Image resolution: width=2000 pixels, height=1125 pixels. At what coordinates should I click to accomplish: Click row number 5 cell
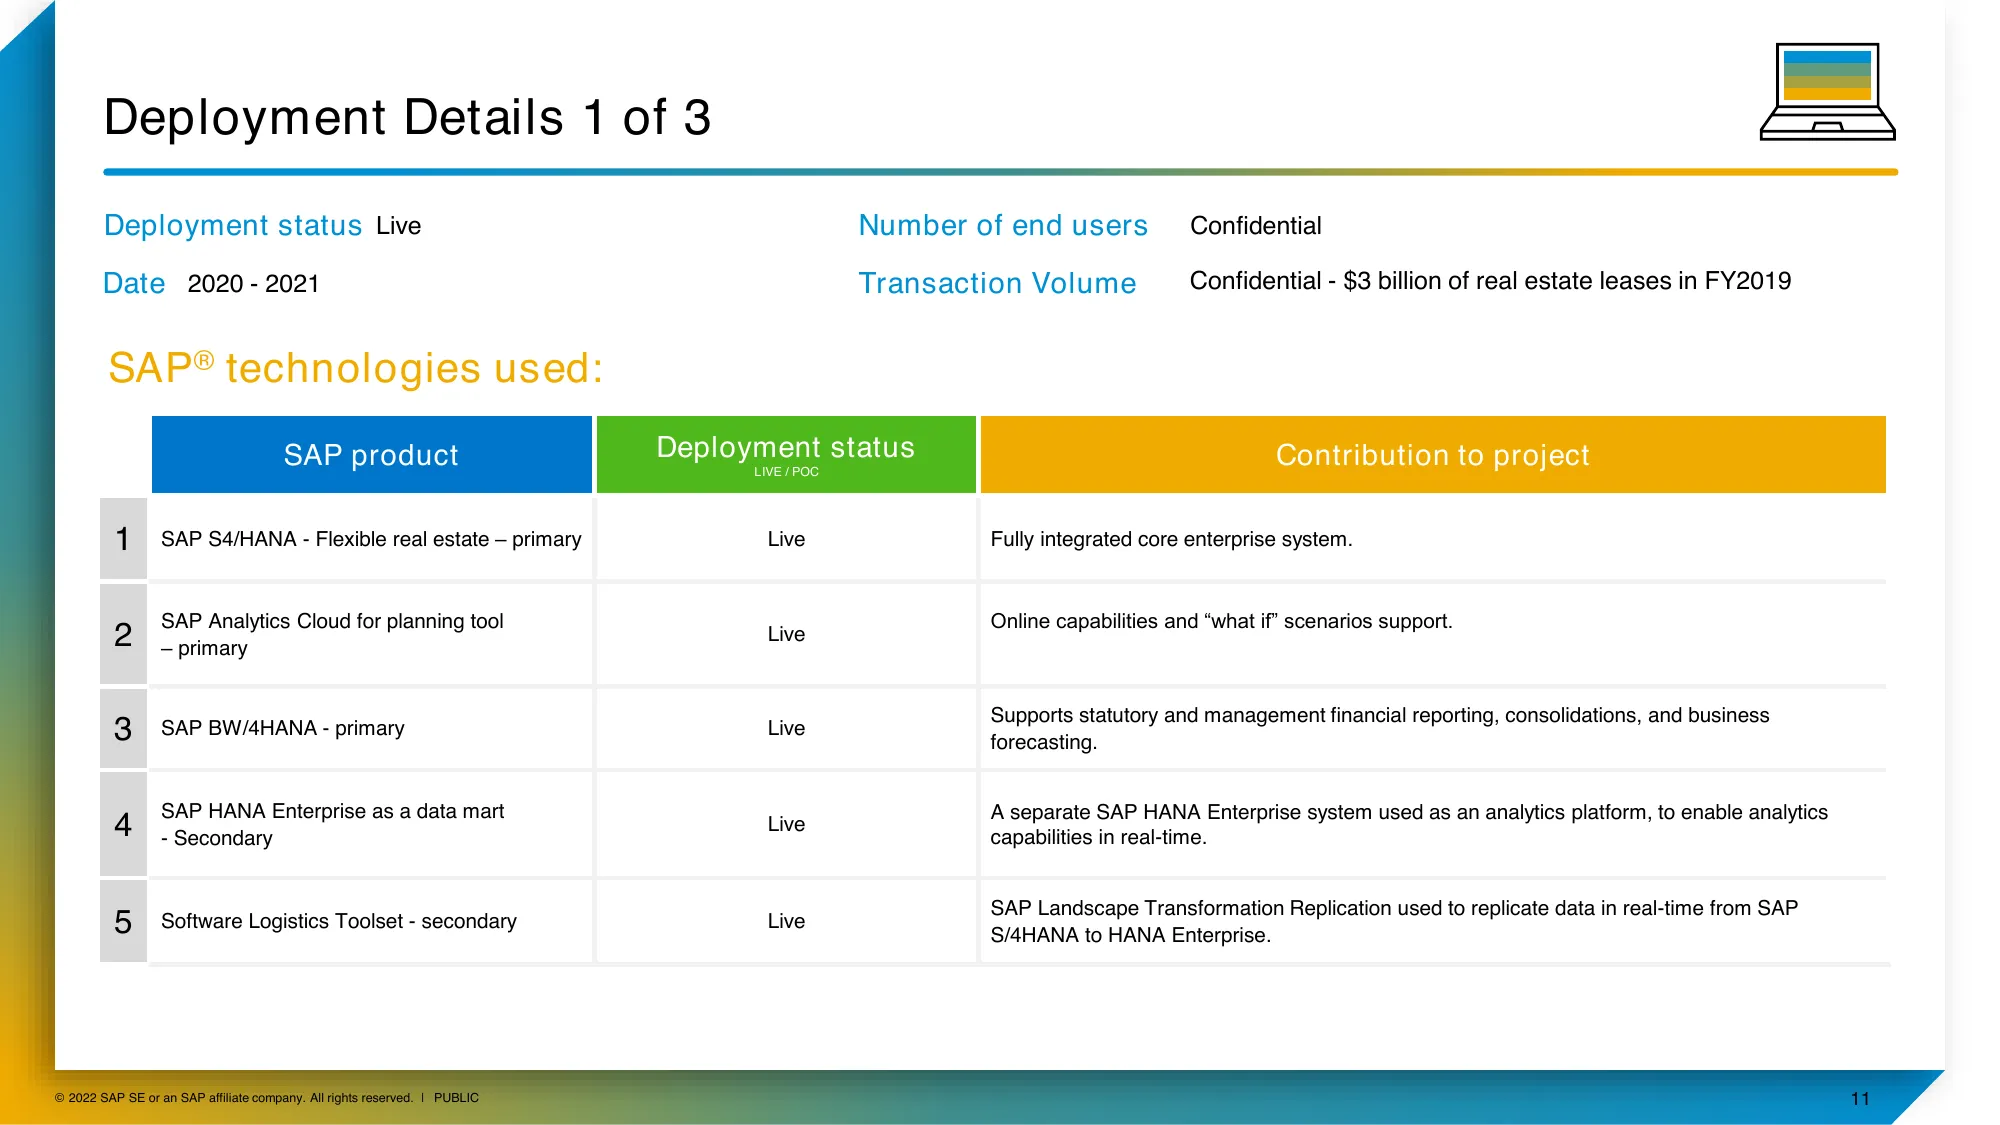(x=123, y=921)
